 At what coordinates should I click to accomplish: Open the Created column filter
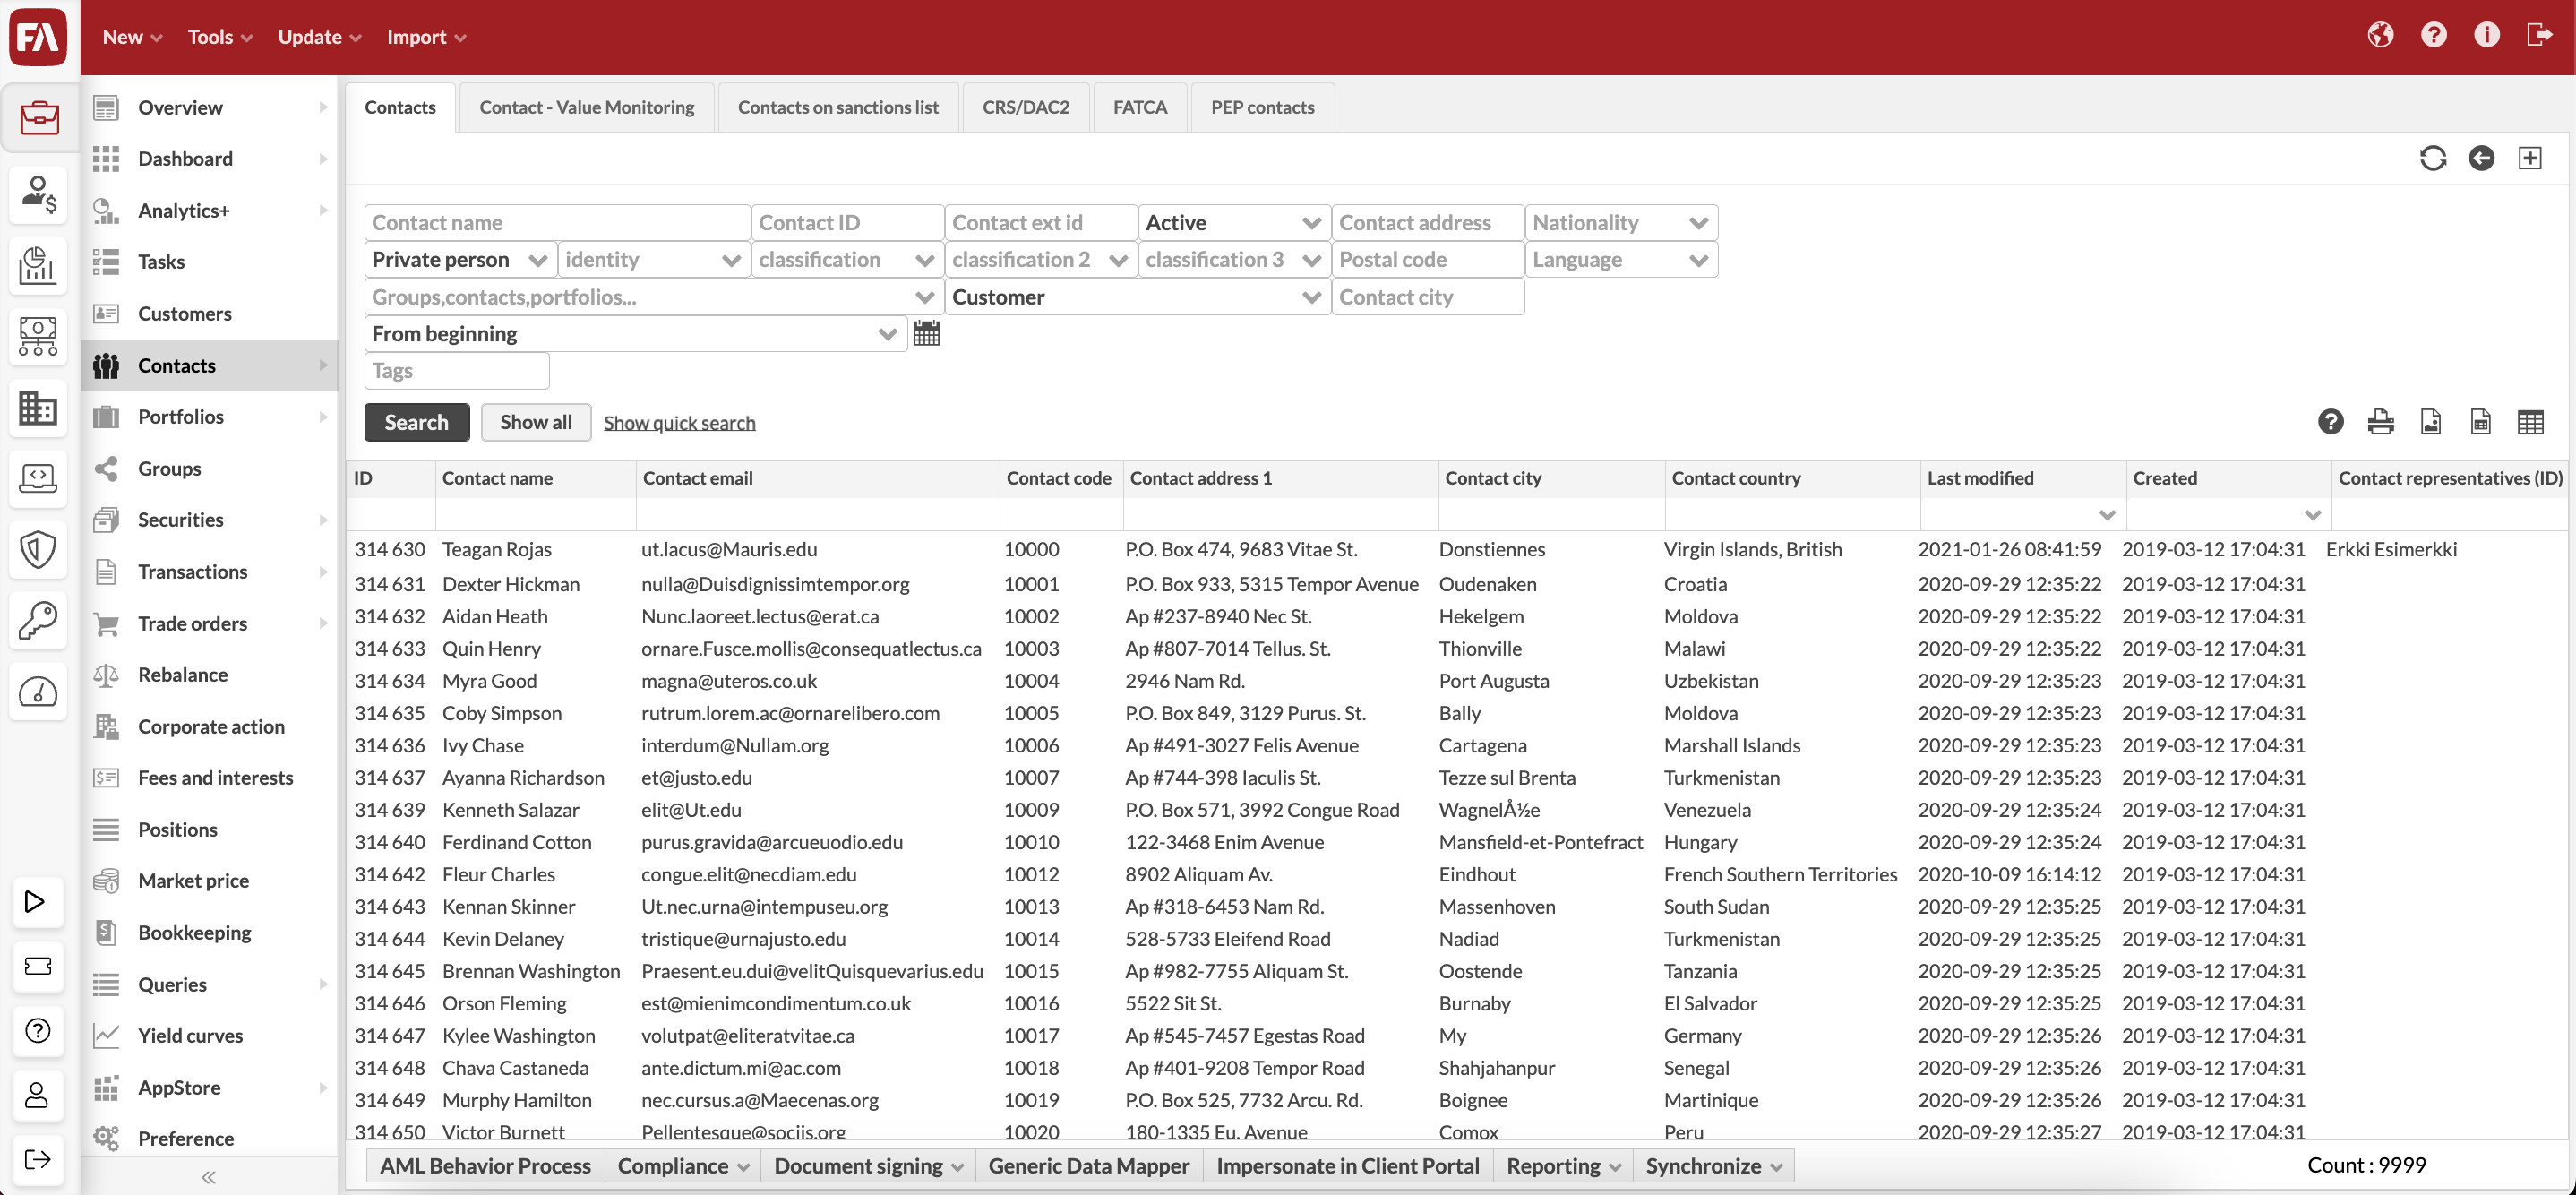click(2312, 515)
